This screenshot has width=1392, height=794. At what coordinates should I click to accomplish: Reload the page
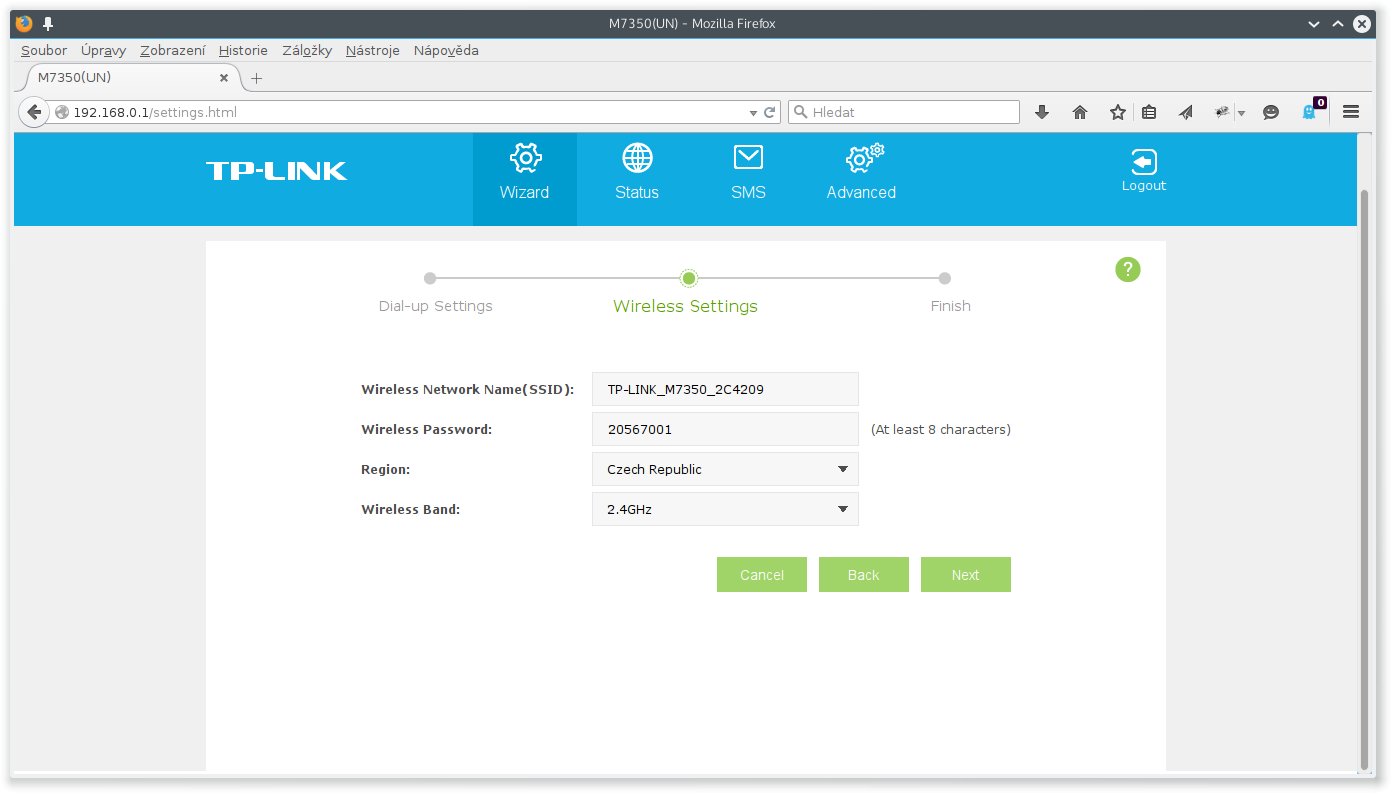[770, 113]
